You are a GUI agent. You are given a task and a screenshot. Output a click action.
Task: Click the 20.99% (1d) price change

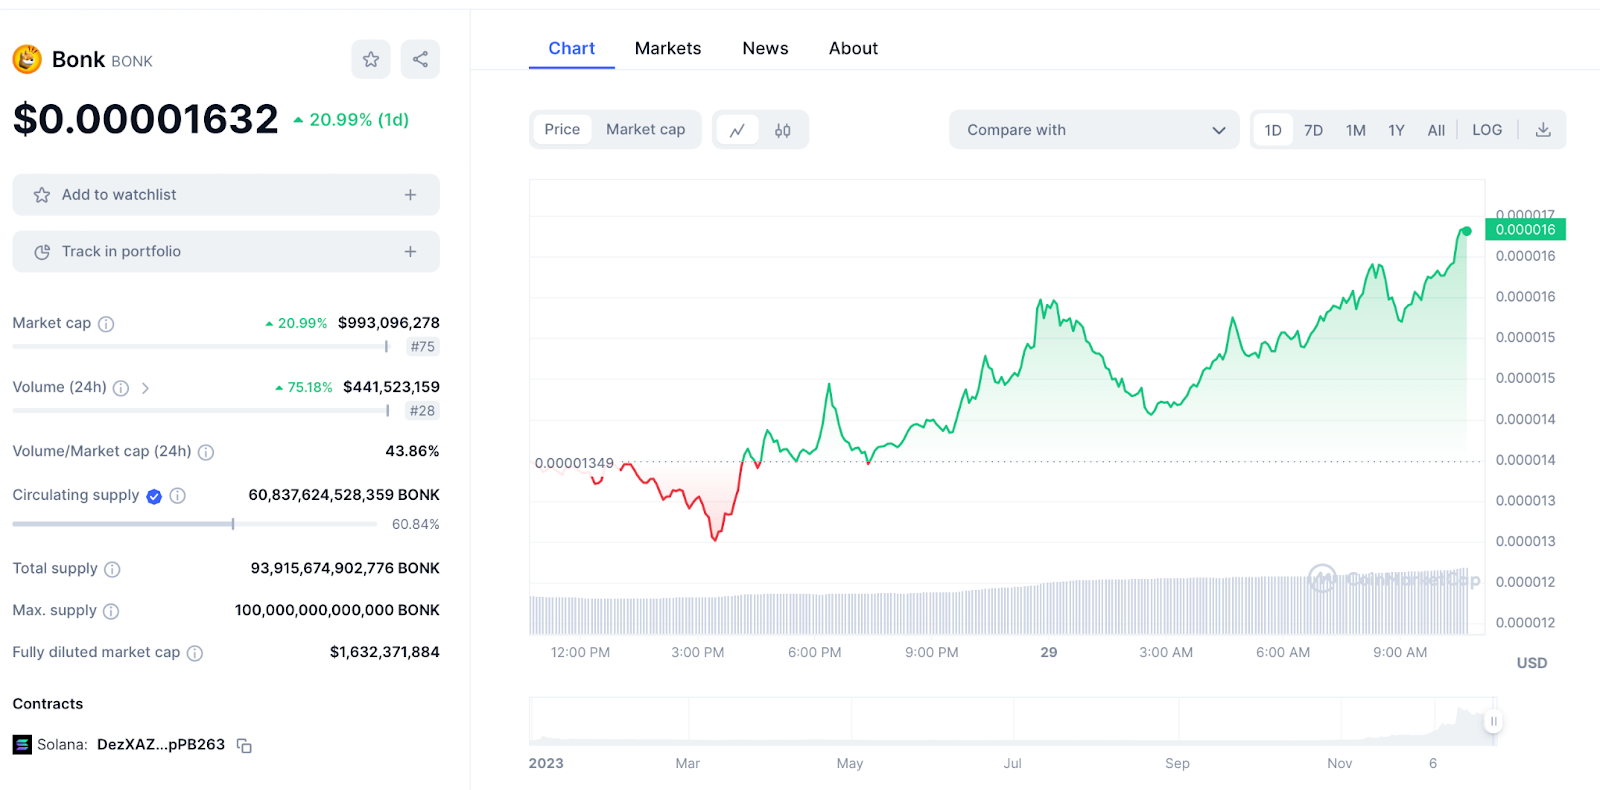(351, 120)
